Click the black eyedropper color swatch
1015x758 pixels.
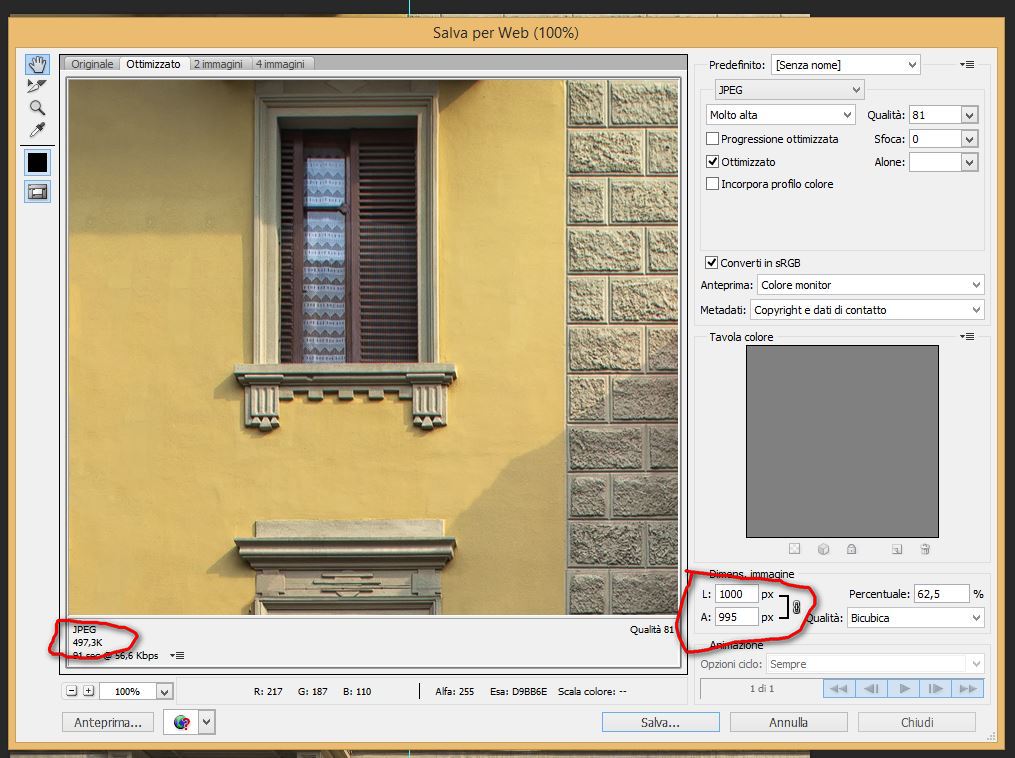37,162
